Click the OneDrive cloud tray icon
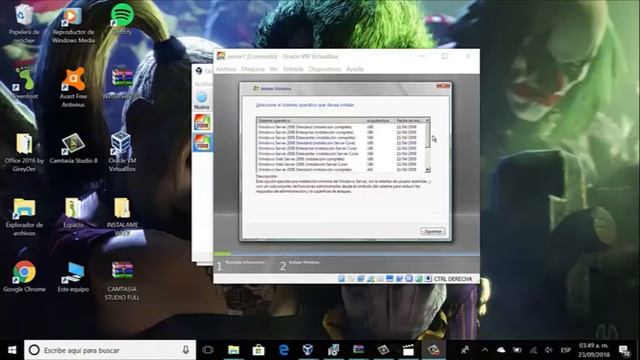 pyautogui.click(x=501, y=350)
